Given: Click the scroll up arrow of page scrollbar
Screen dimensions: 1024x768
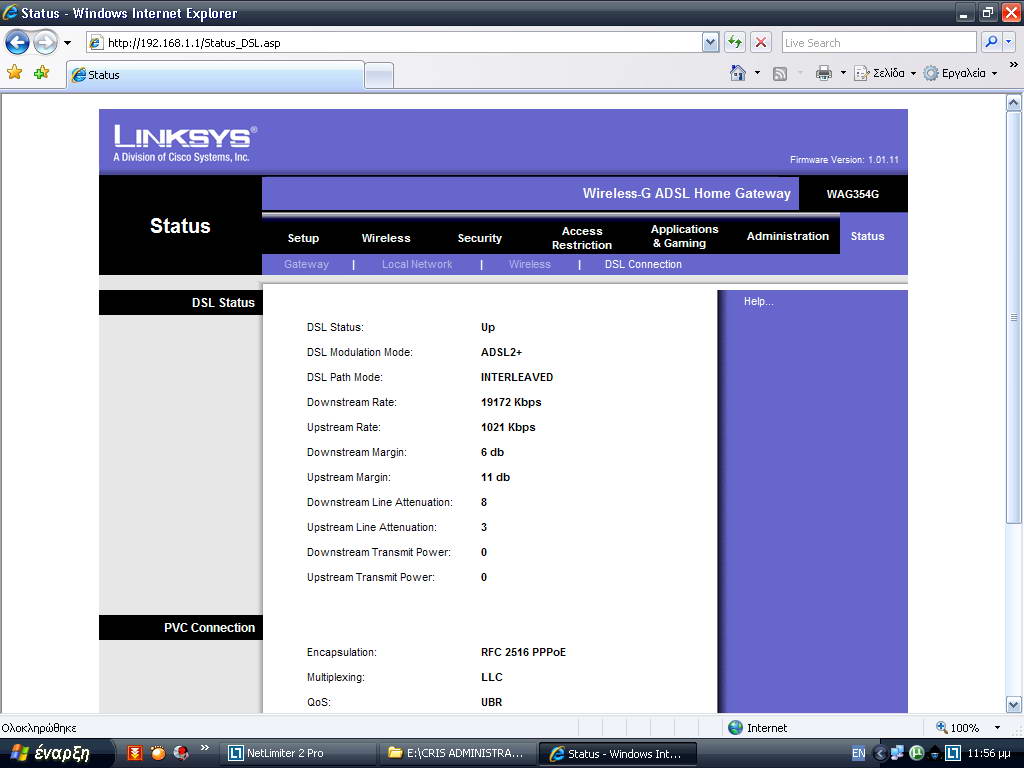Looking at the screenshot, I should [x=1014, y=103].
